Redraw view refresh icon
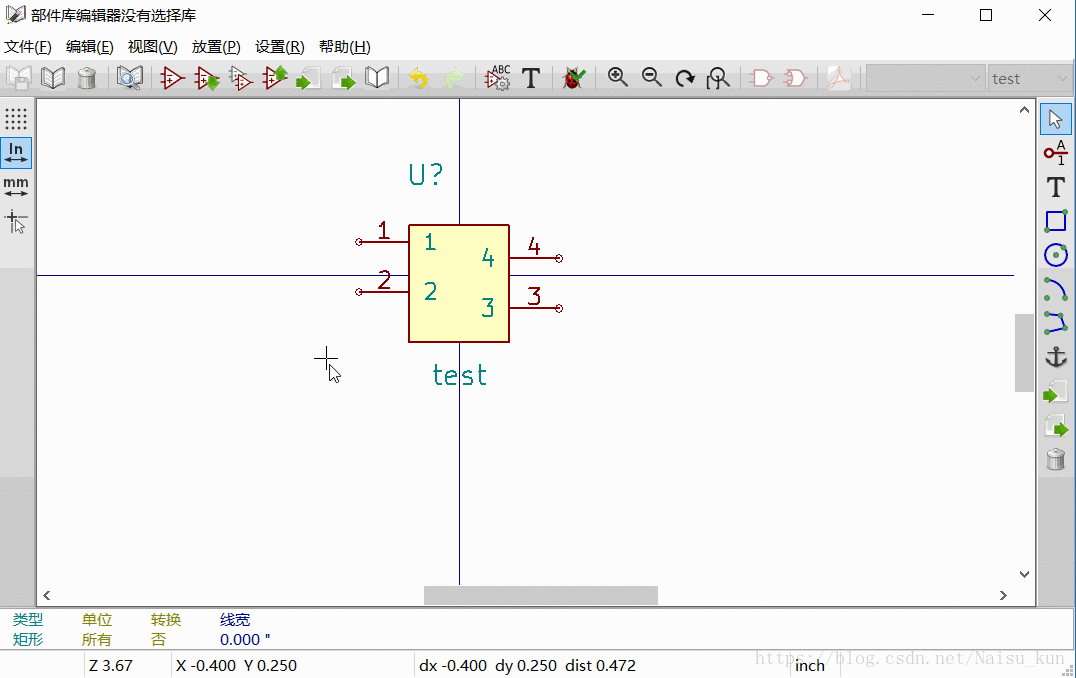The image size is (1076, 678). (x=685, y=78)
